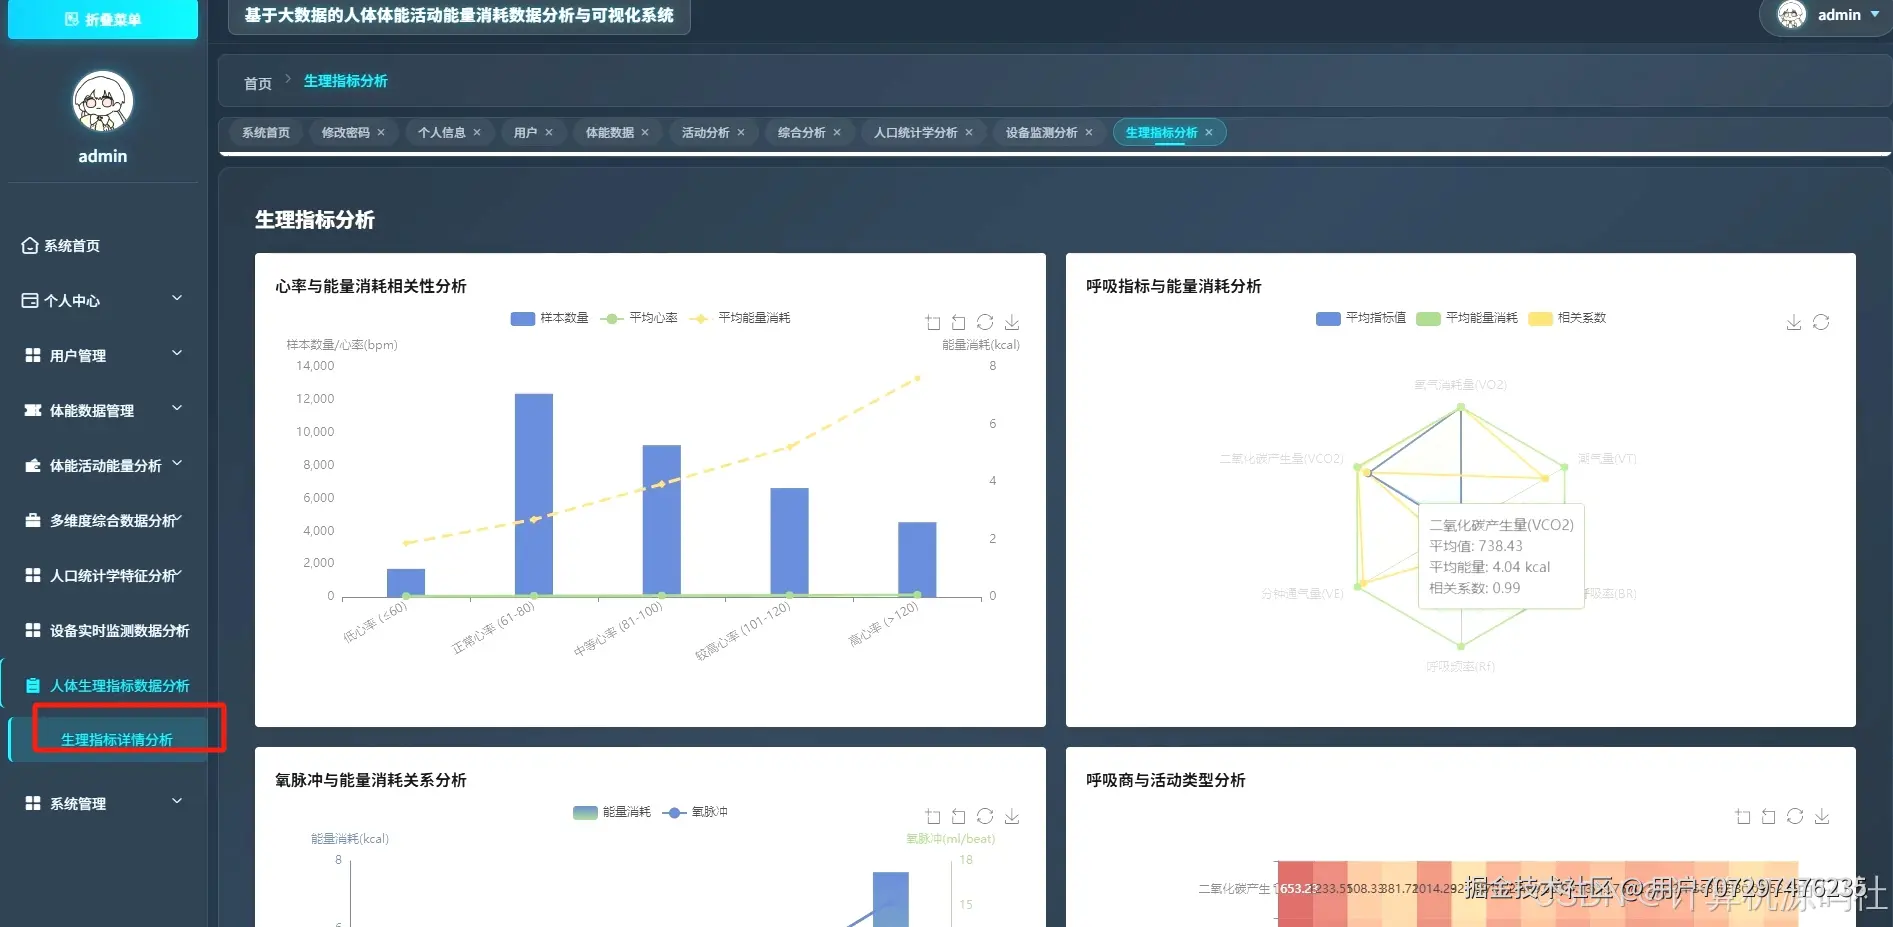Click the 能量消耗 legend color swatch
Image resolution: width=1893 pixels, height=927 pixels.
[x=585, y=812]
